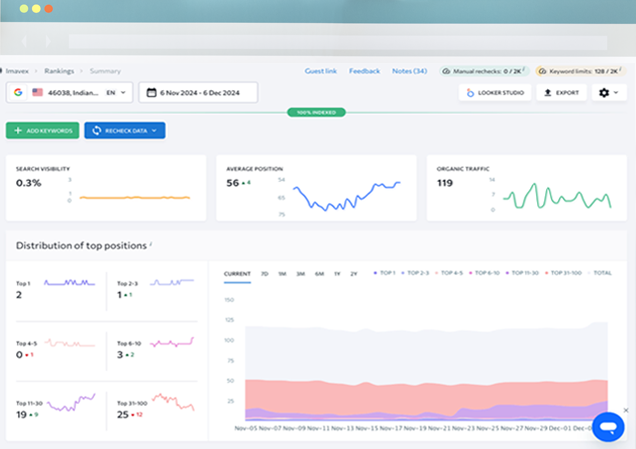Select the CURRENT chart tab
The height and width of the screenshot is (449, 636).
[237, 273]
